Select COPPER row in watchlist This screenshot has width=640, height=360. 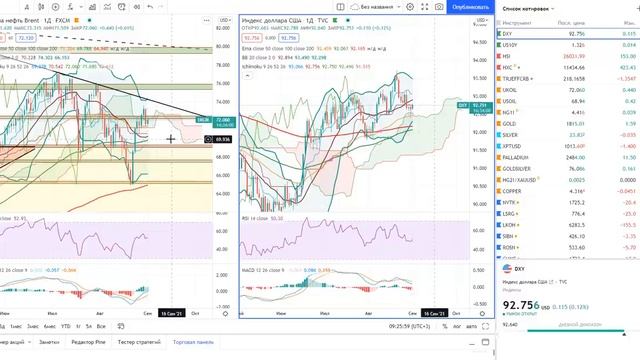568,191
